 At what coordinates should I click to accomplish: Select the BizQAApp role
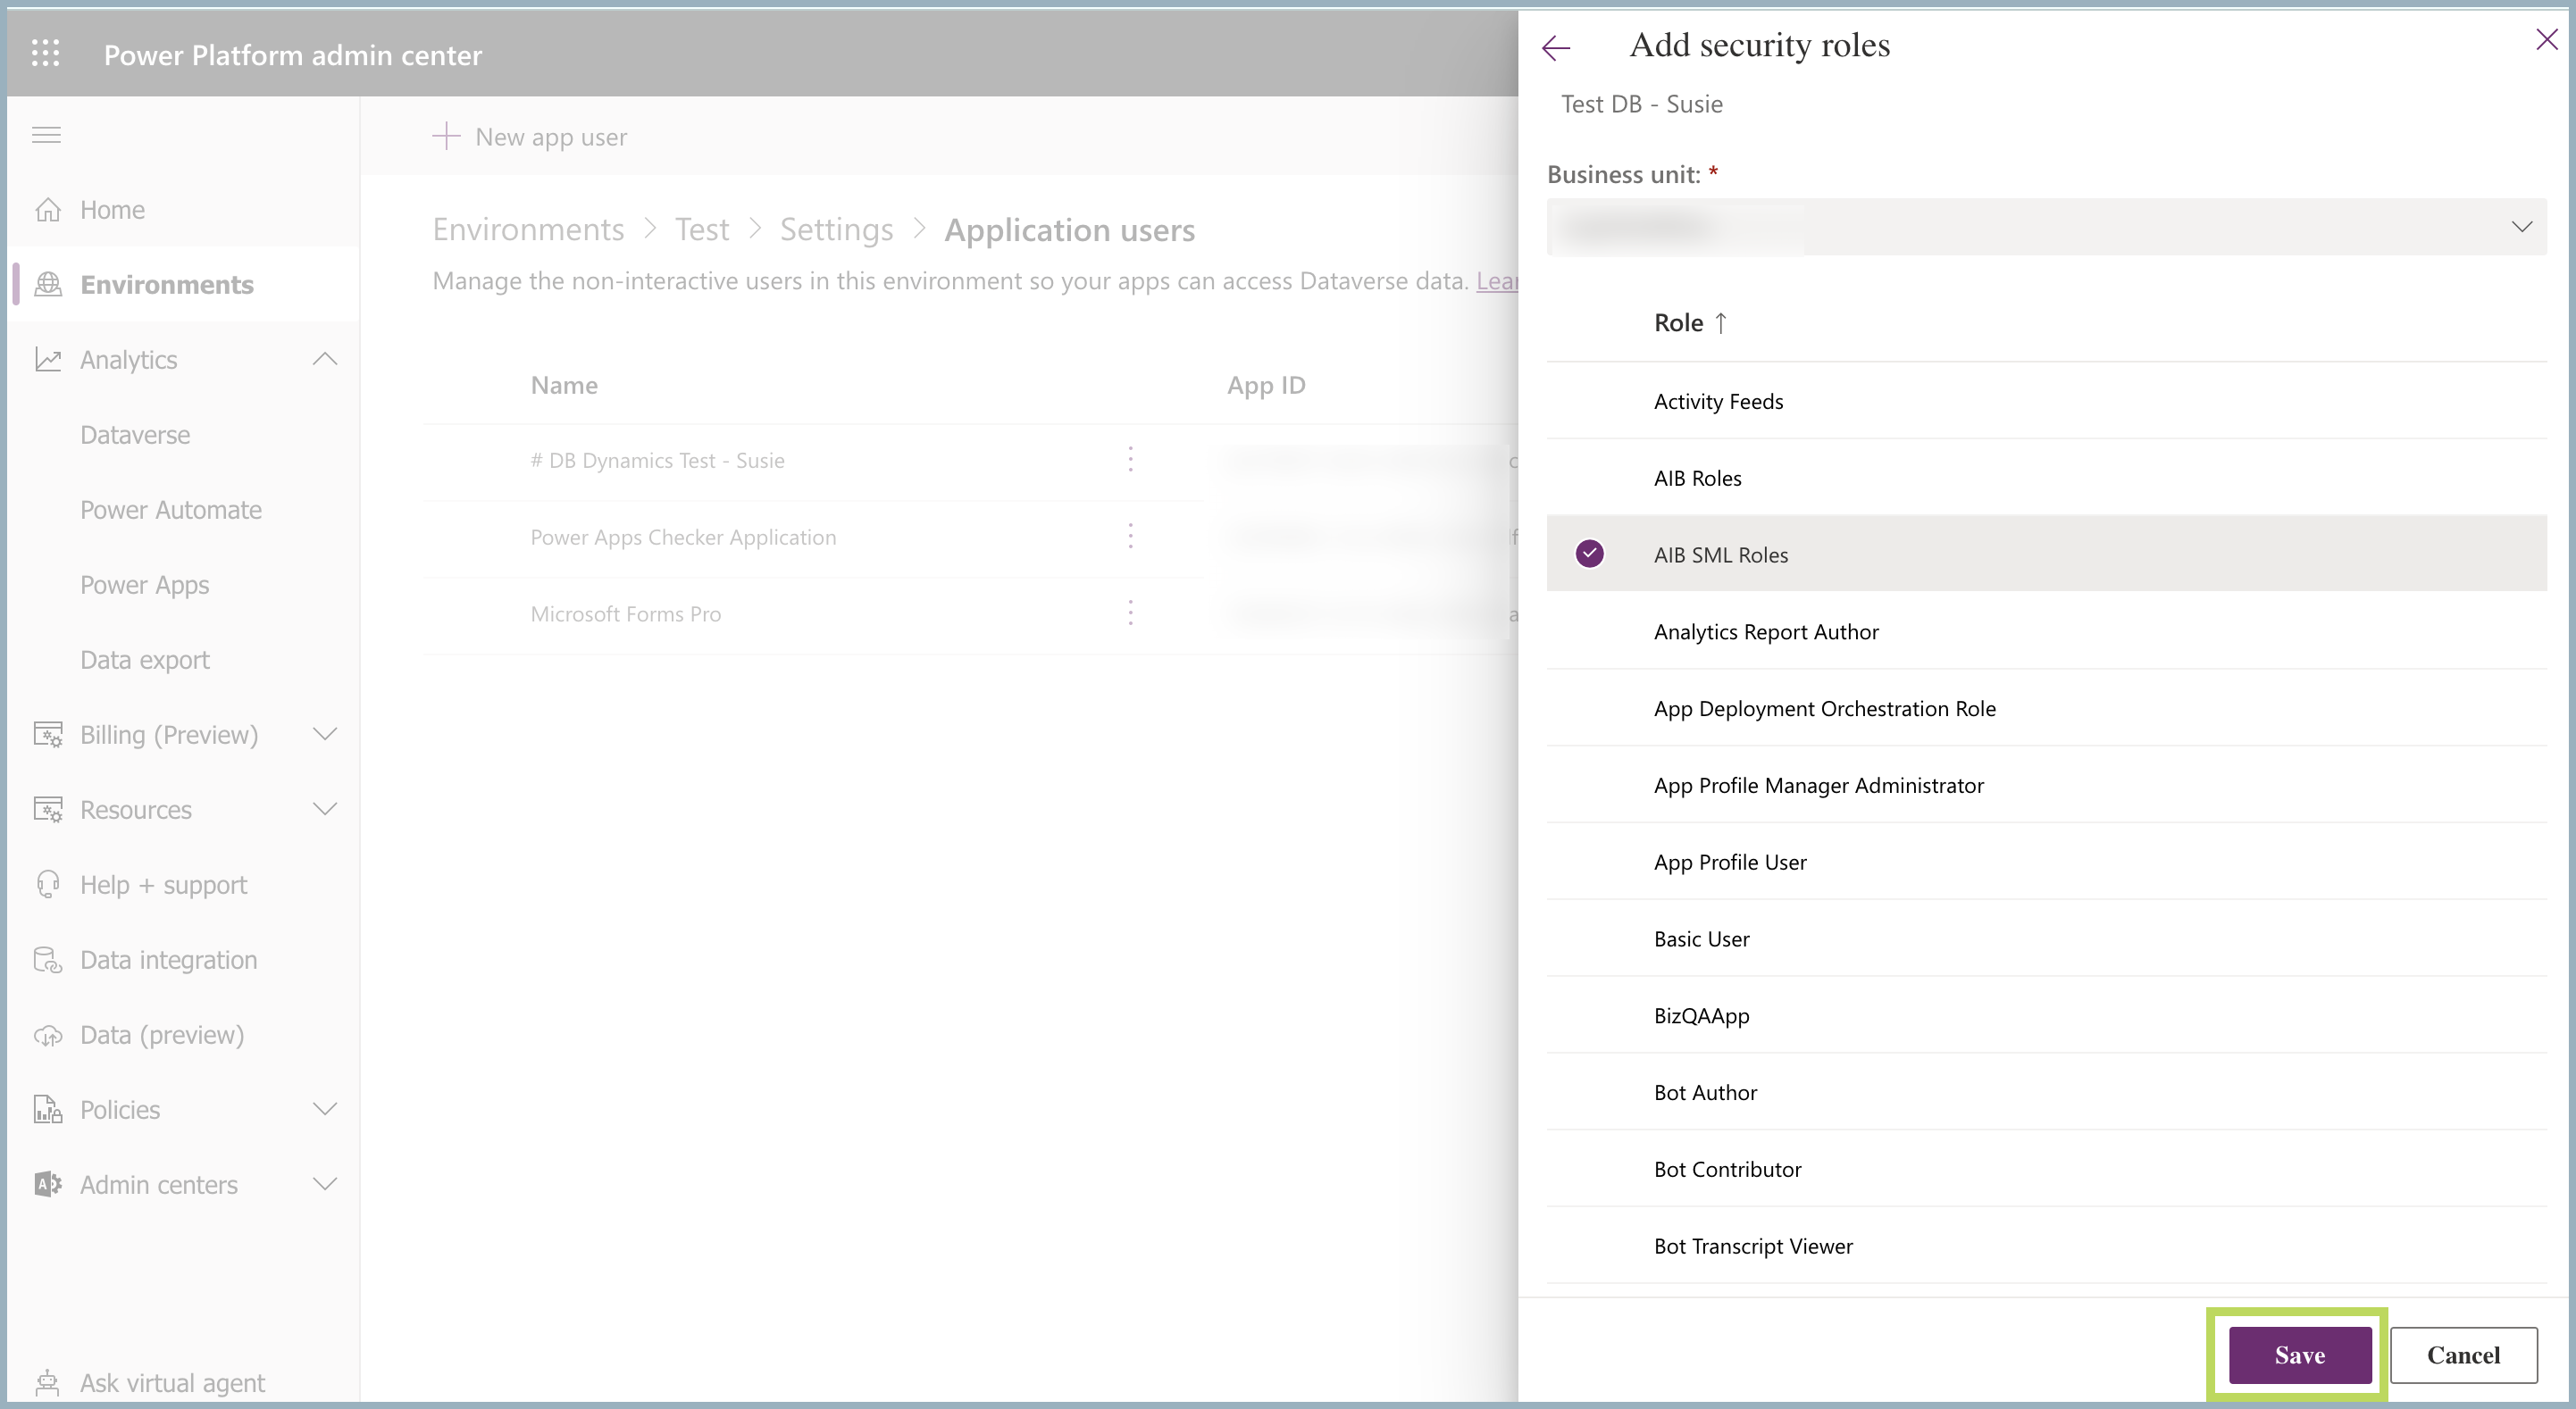[2046, 1015]
